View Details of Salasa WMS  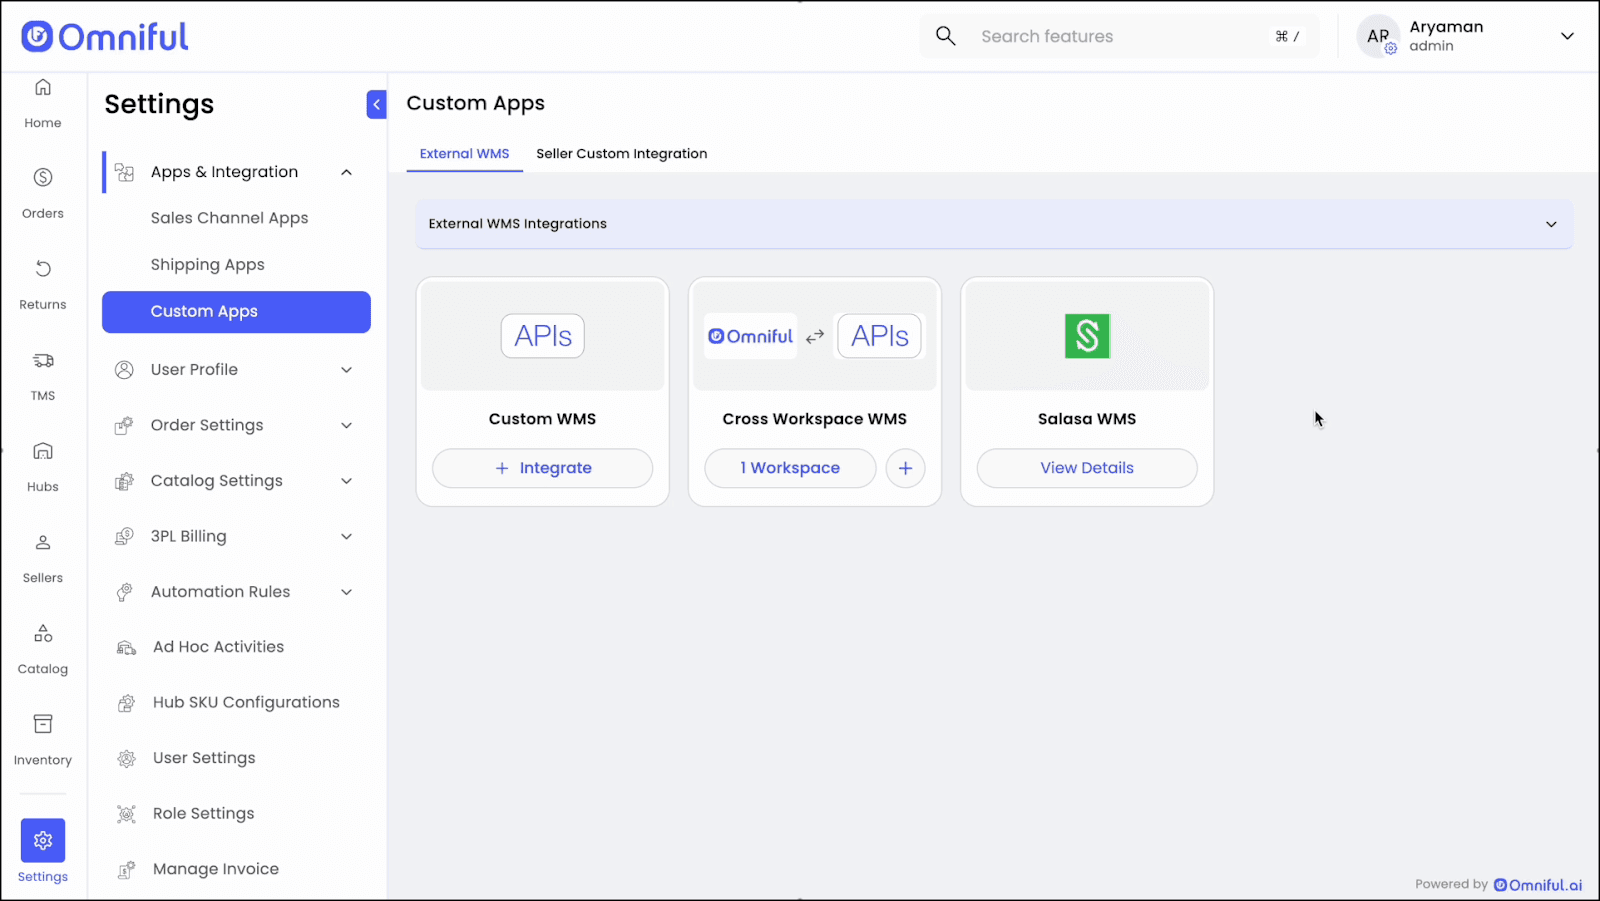pos(1086,468)
